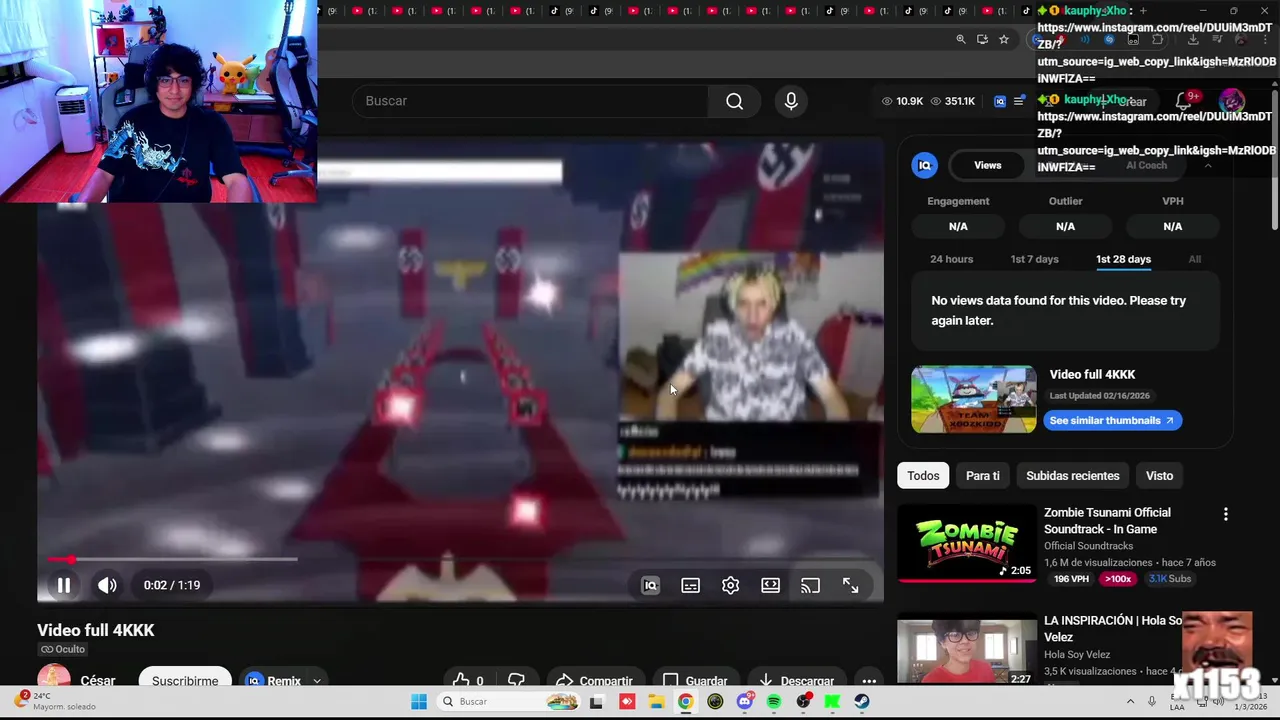Show hidden system tray icons
The height and width of the screenshot is (720, 1280).
1130,702
